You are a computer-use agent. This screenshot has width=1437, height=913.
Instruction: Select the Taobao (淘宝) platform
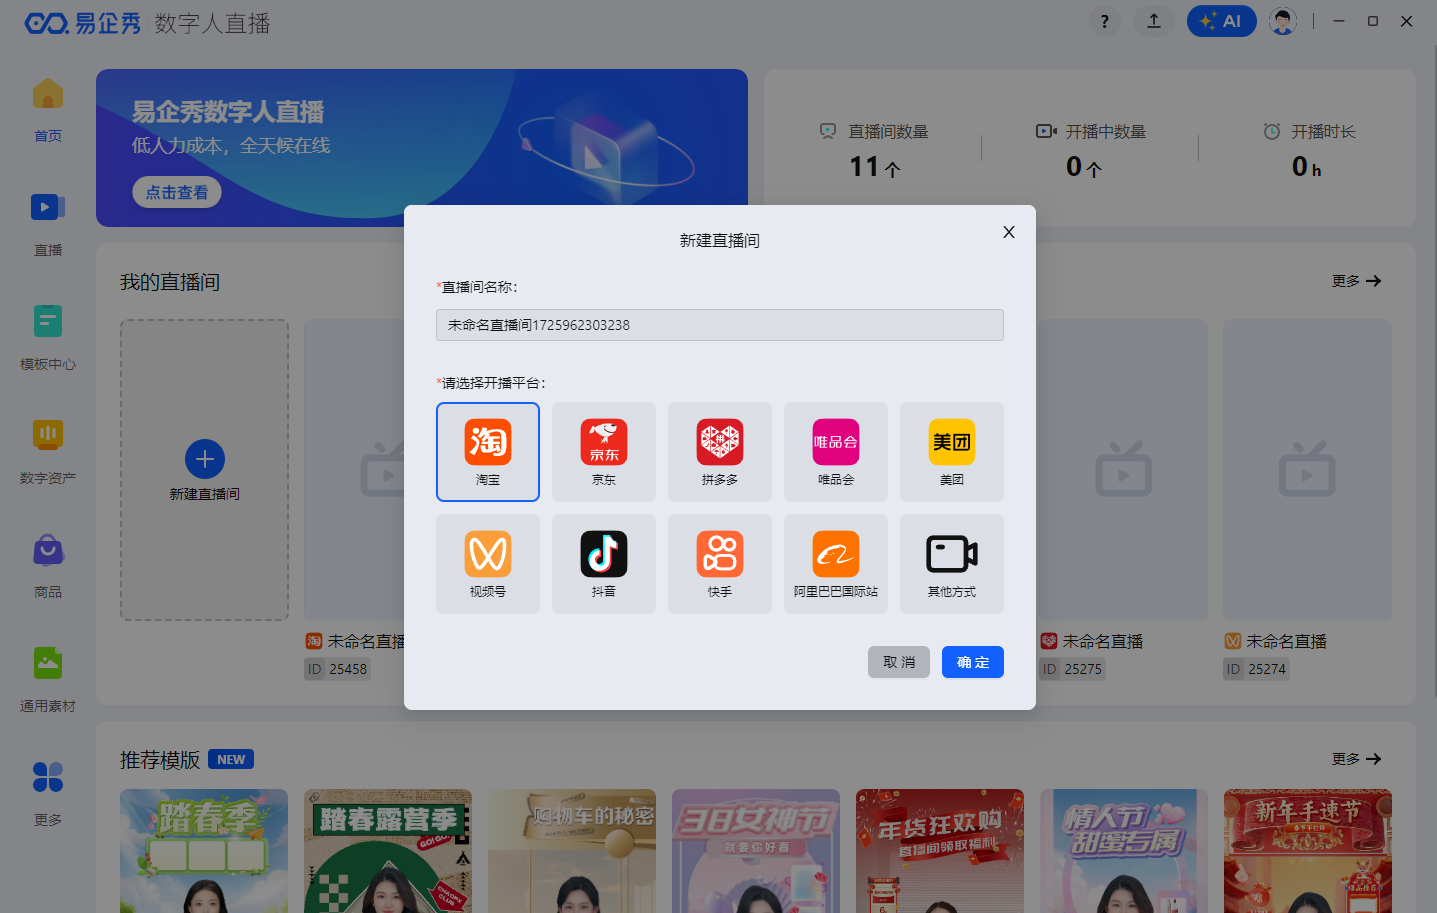pos(488,452)
